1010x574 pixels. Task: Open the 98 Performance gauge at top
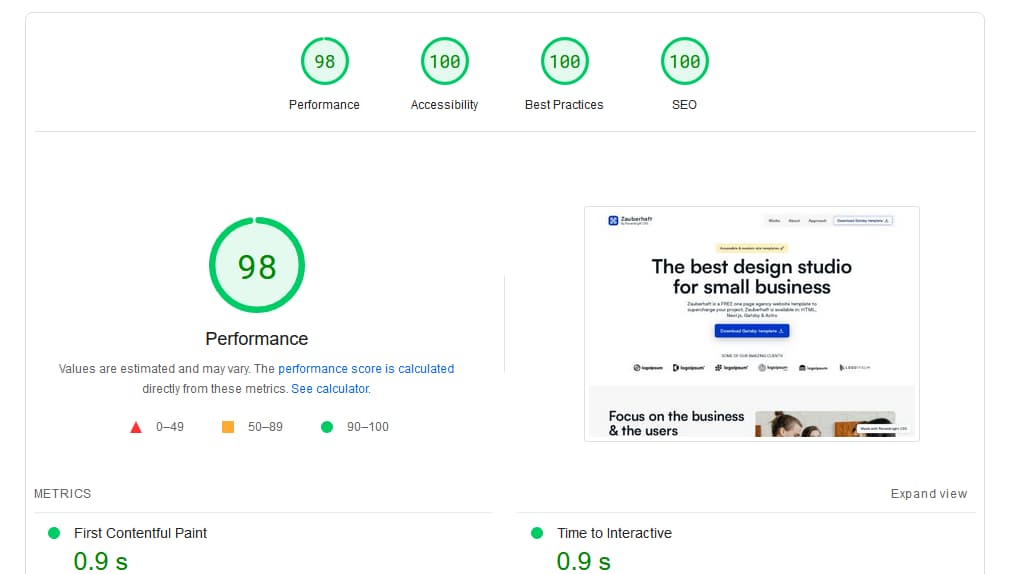pos(325,61)
